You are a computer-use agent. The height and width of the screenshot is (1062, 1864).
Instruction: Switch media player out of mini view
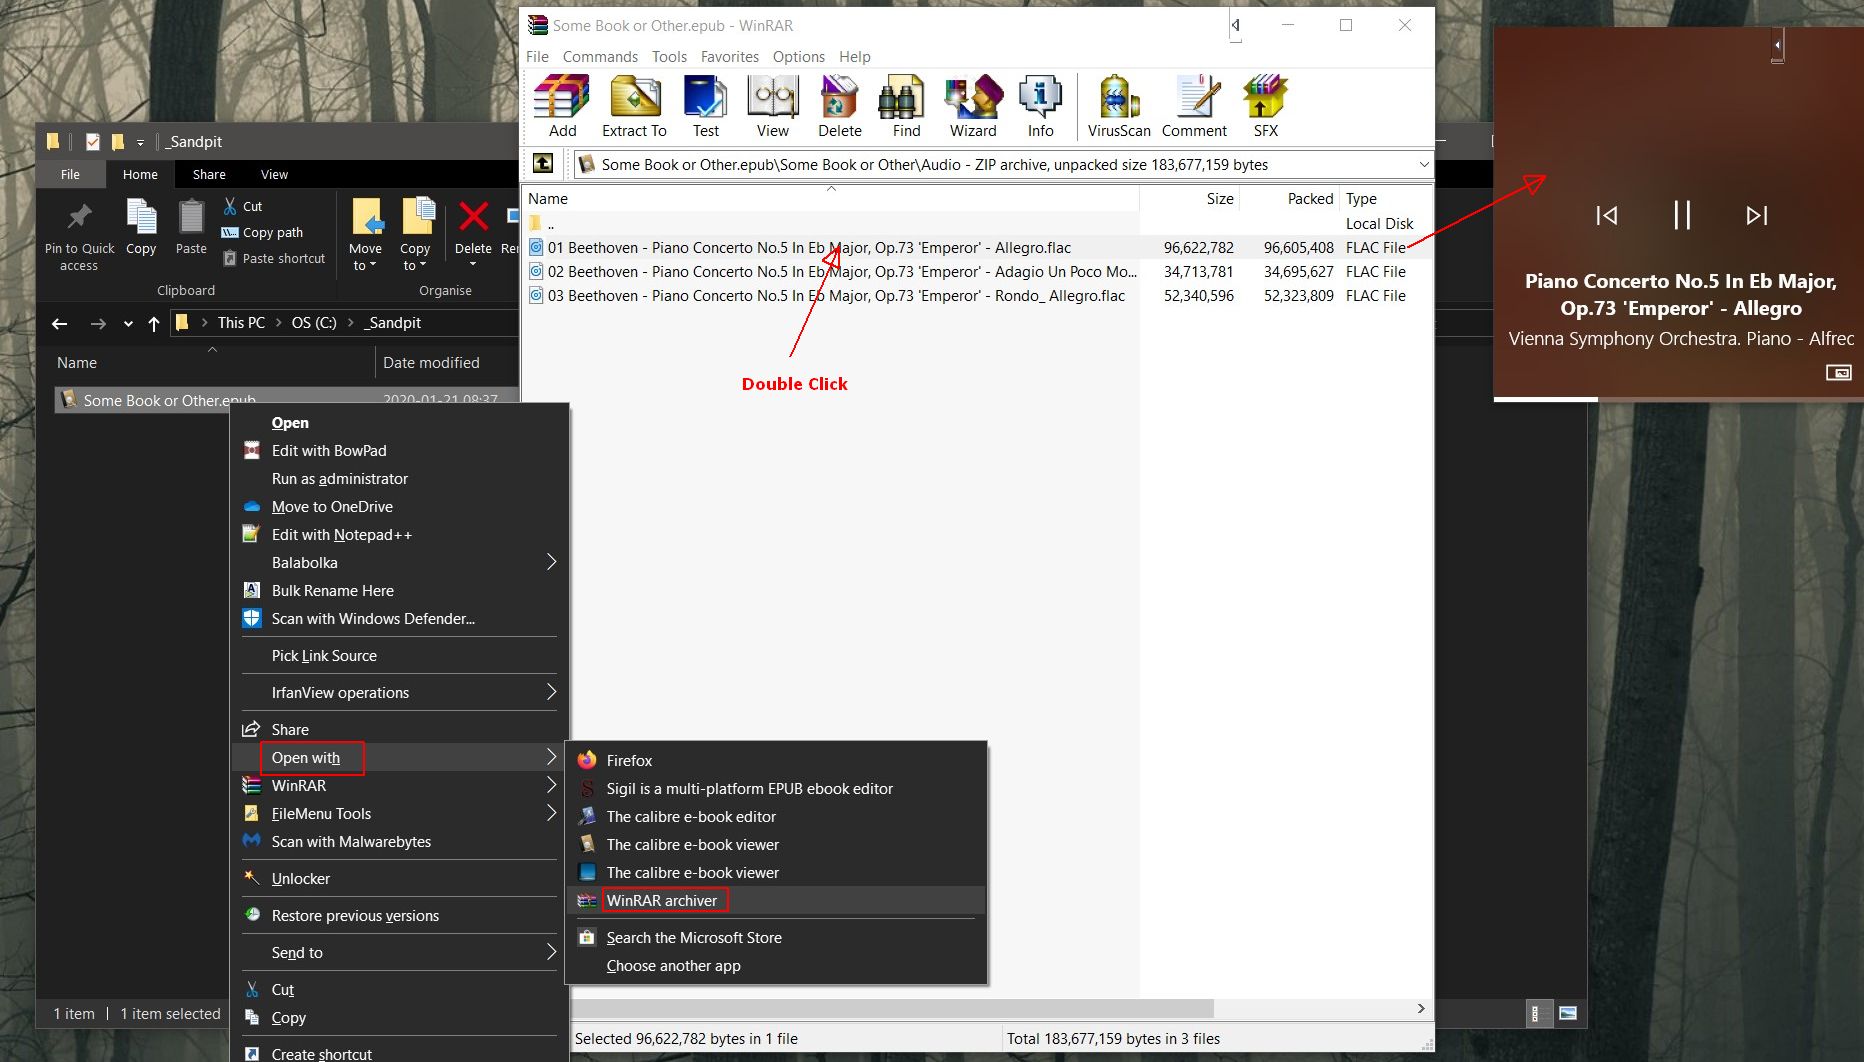coord(1838,373)
